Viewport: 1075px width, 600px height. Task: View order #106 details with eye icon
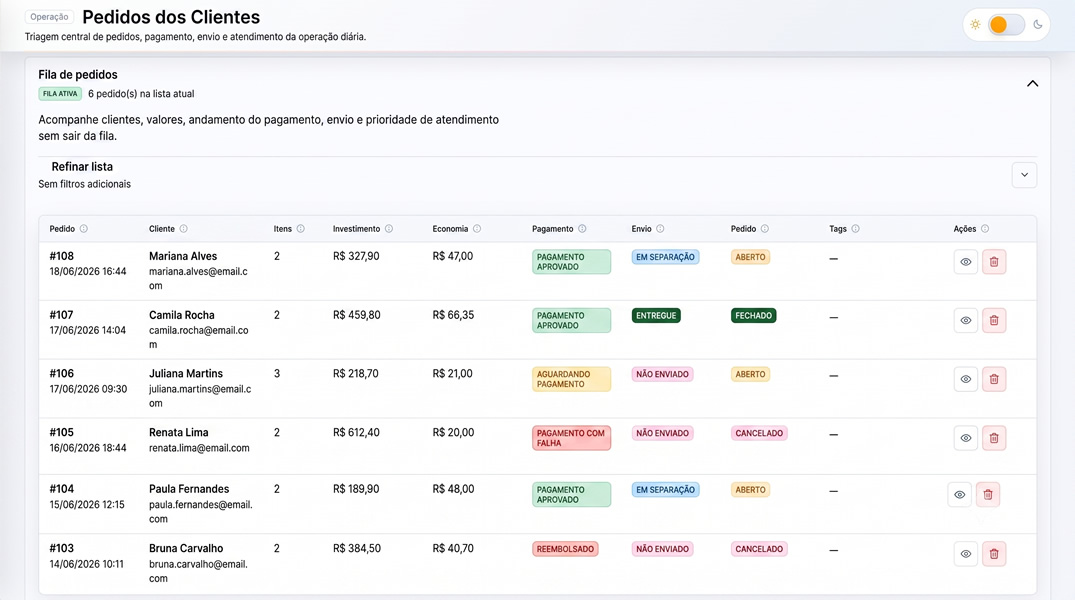[965, 379]
